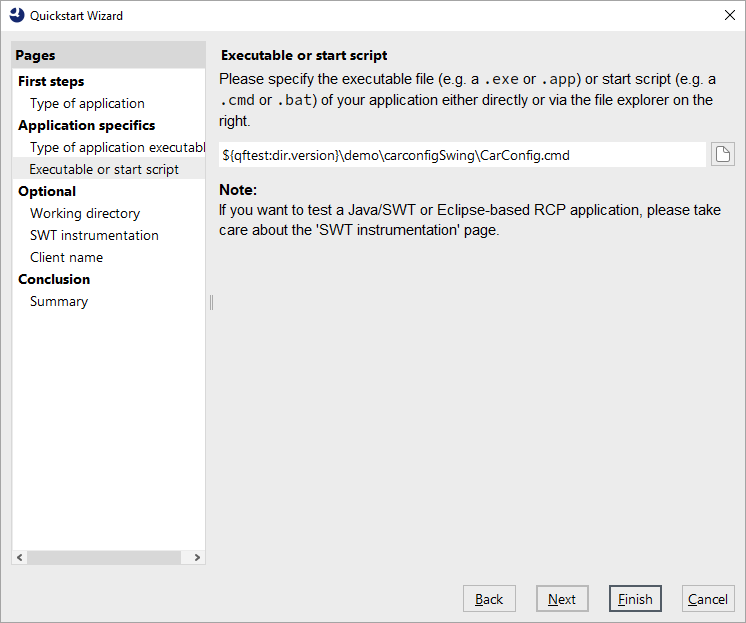Select 'Executable or start script' page
This screenshot has width=746, height=623.
click(104, 169)
